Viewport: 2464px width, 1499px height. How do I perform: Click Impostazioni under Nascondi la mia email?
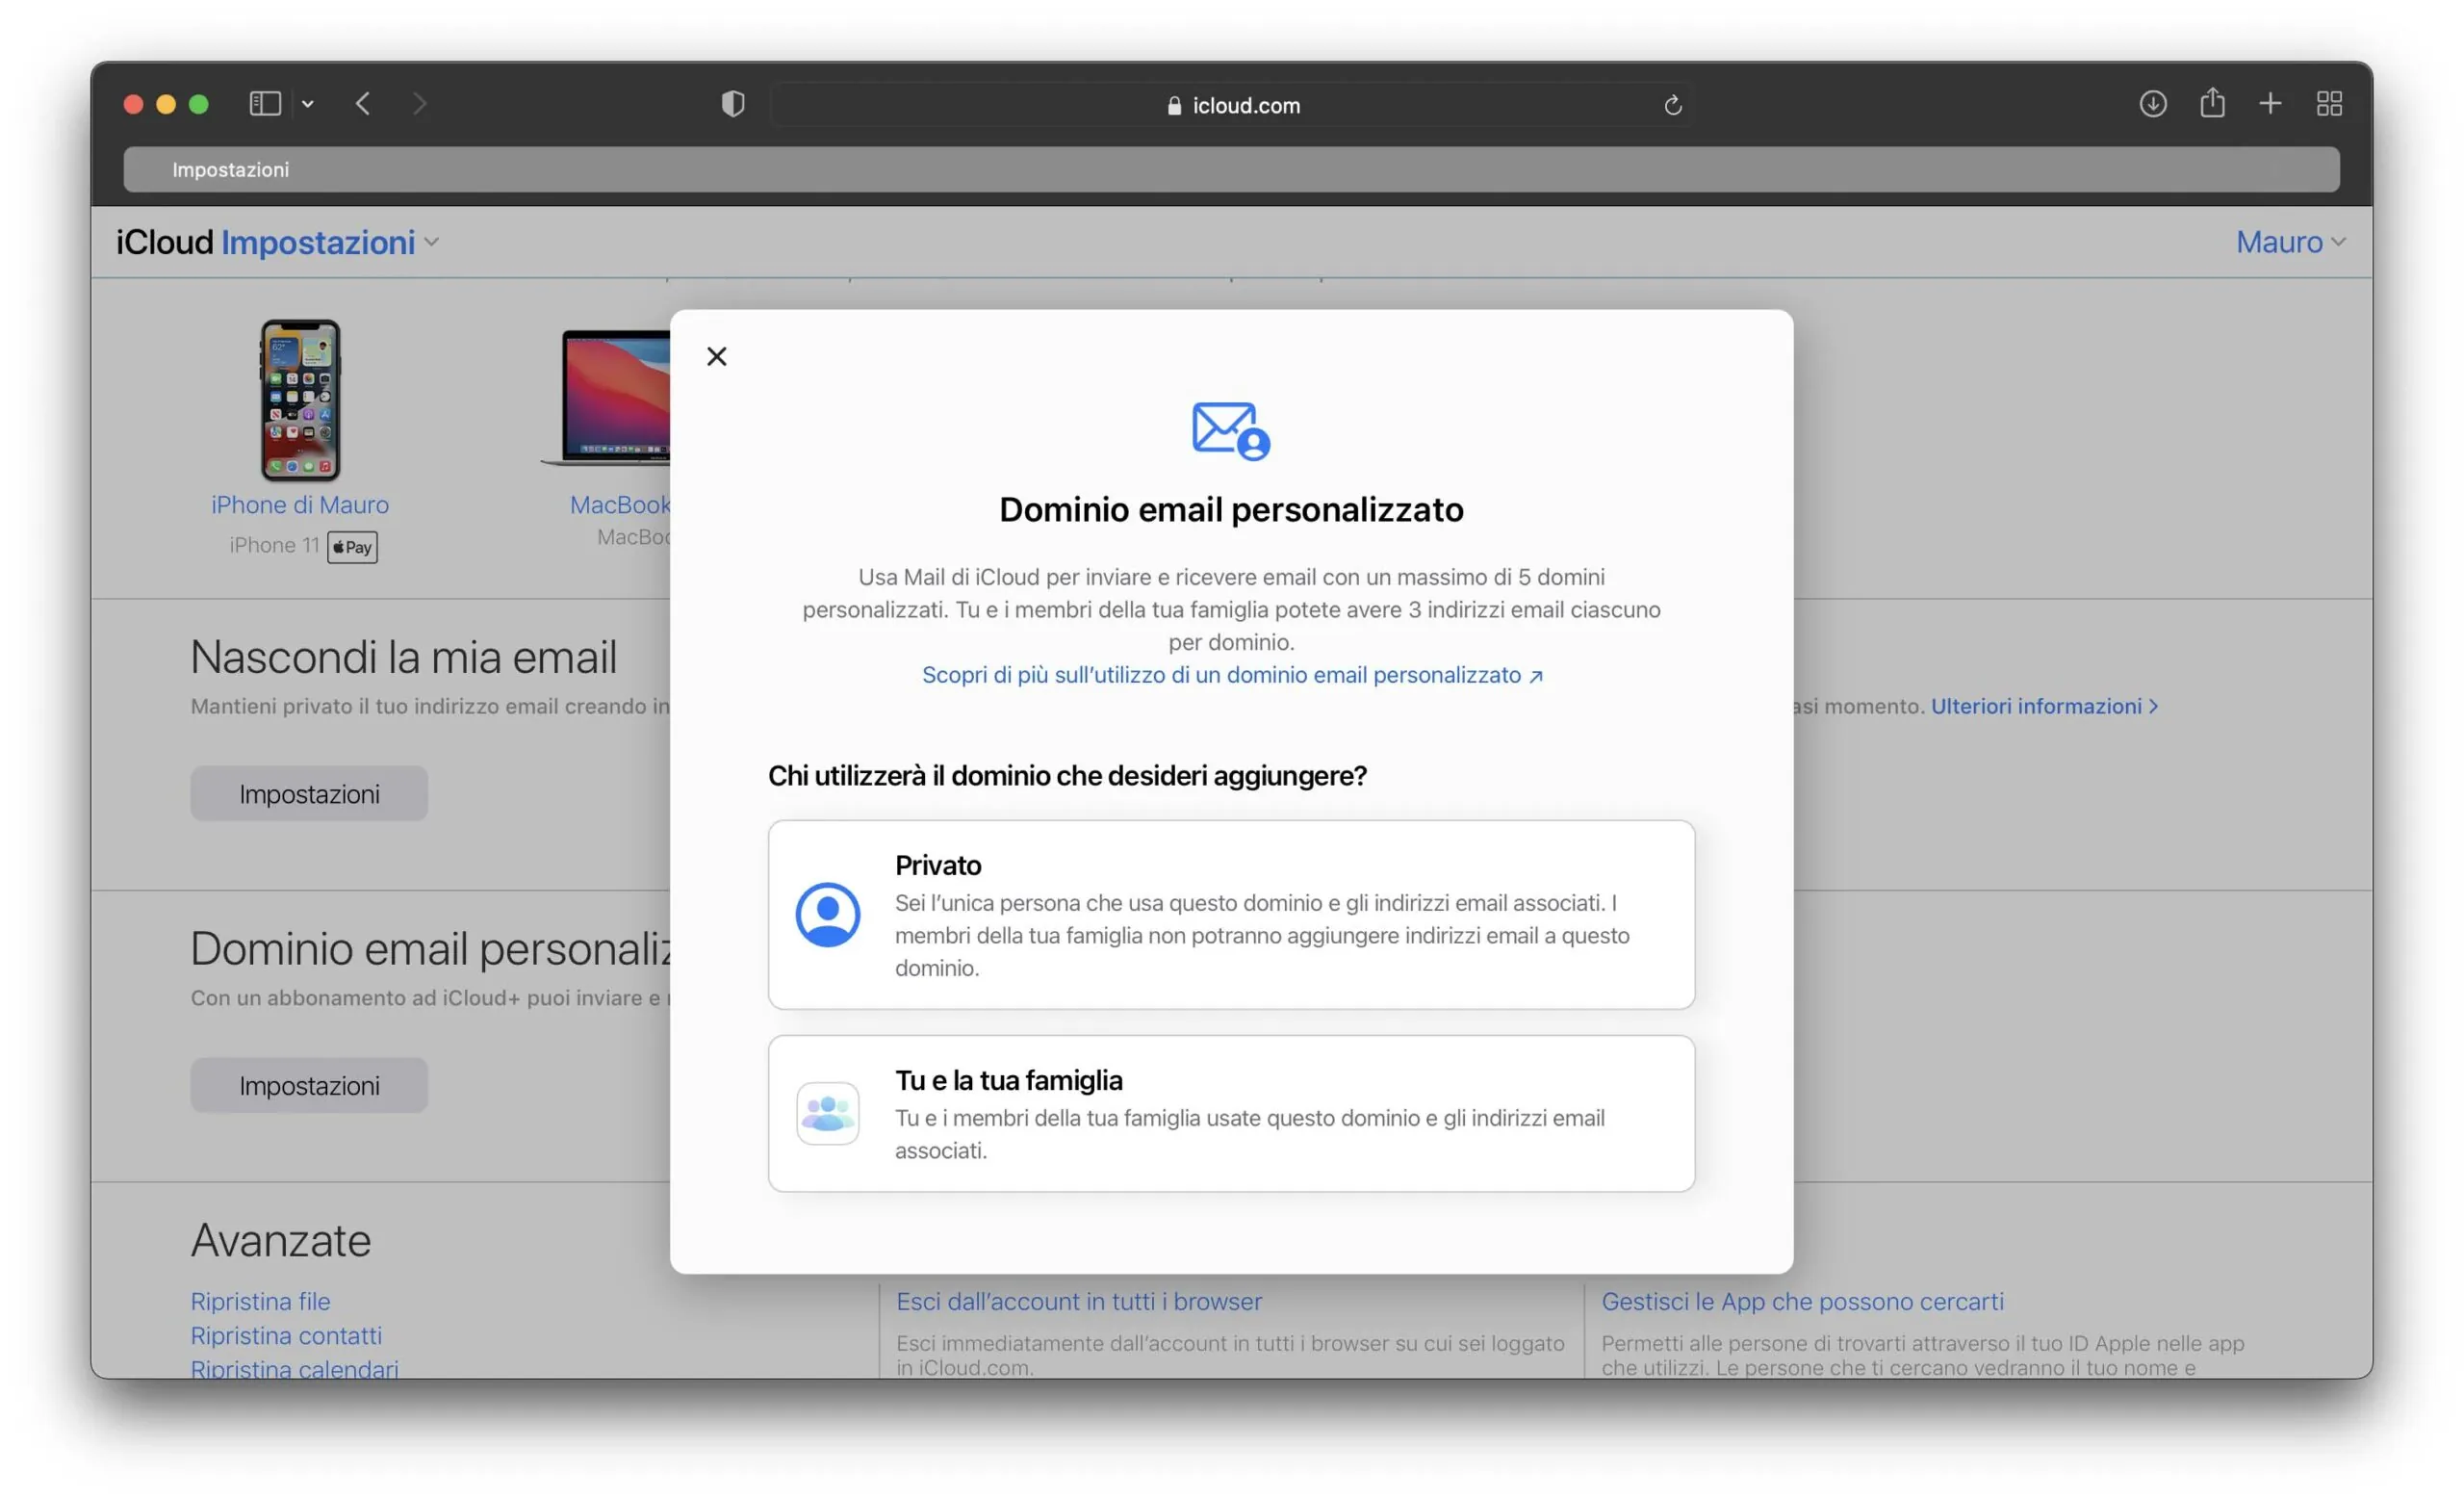coord(308,793)
